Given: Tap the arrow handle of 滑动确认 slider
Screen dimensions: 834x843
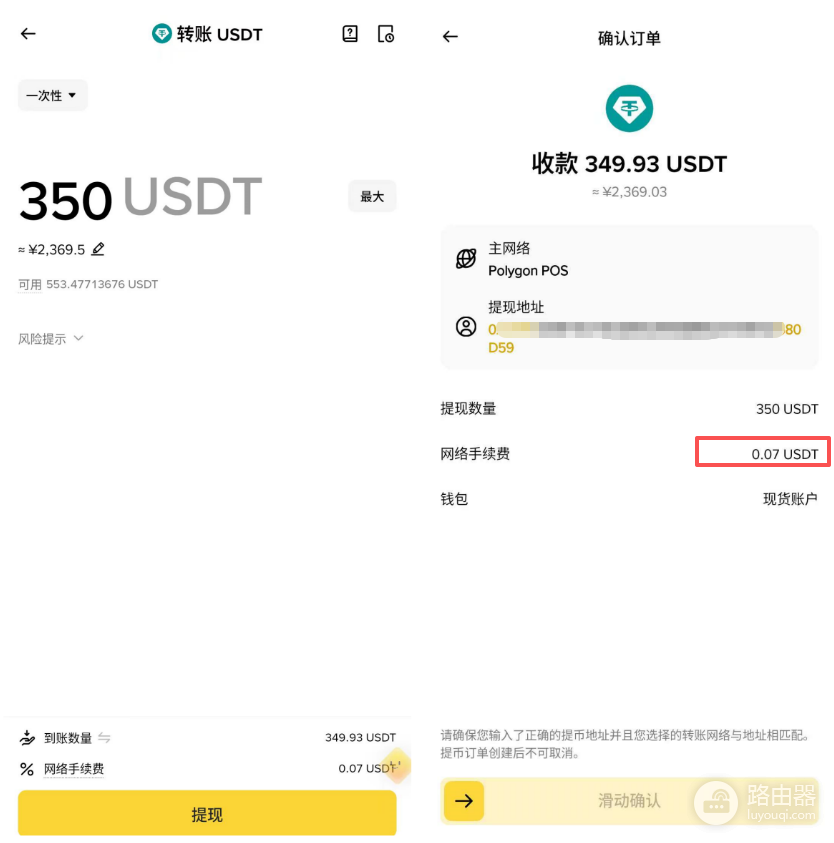Looking at the screenshot, I should click(x=464, y=801).
